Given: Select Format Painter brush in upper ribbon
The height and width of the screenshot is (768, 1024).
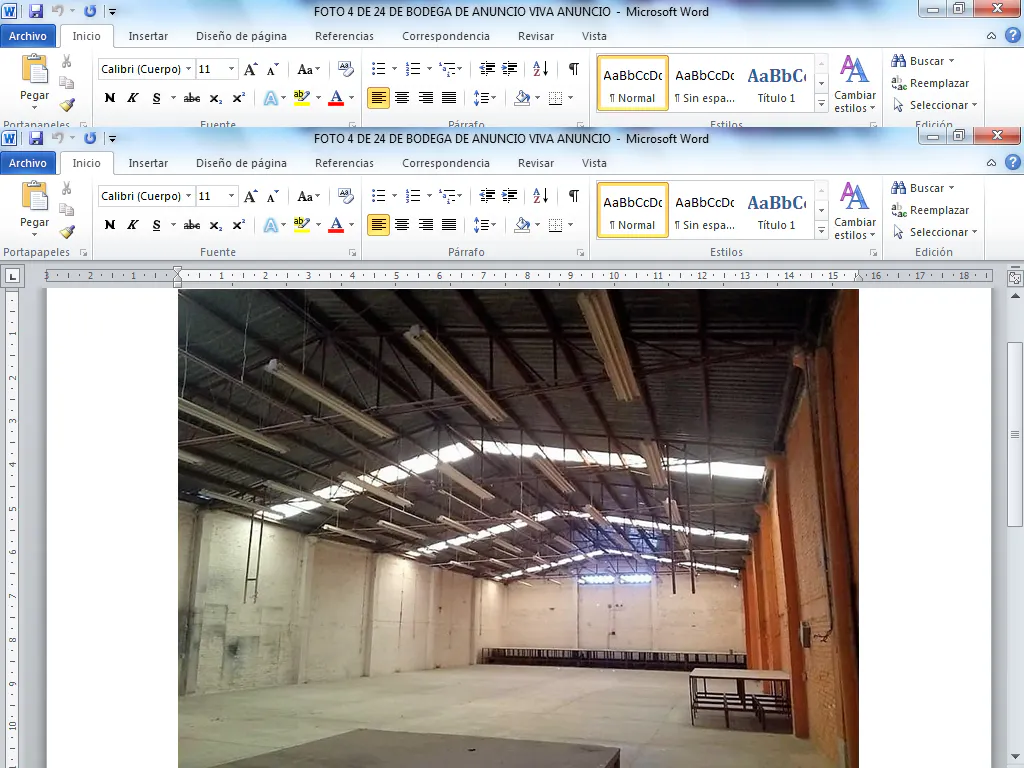Looking at the screenshot, I should coord(67,104).
